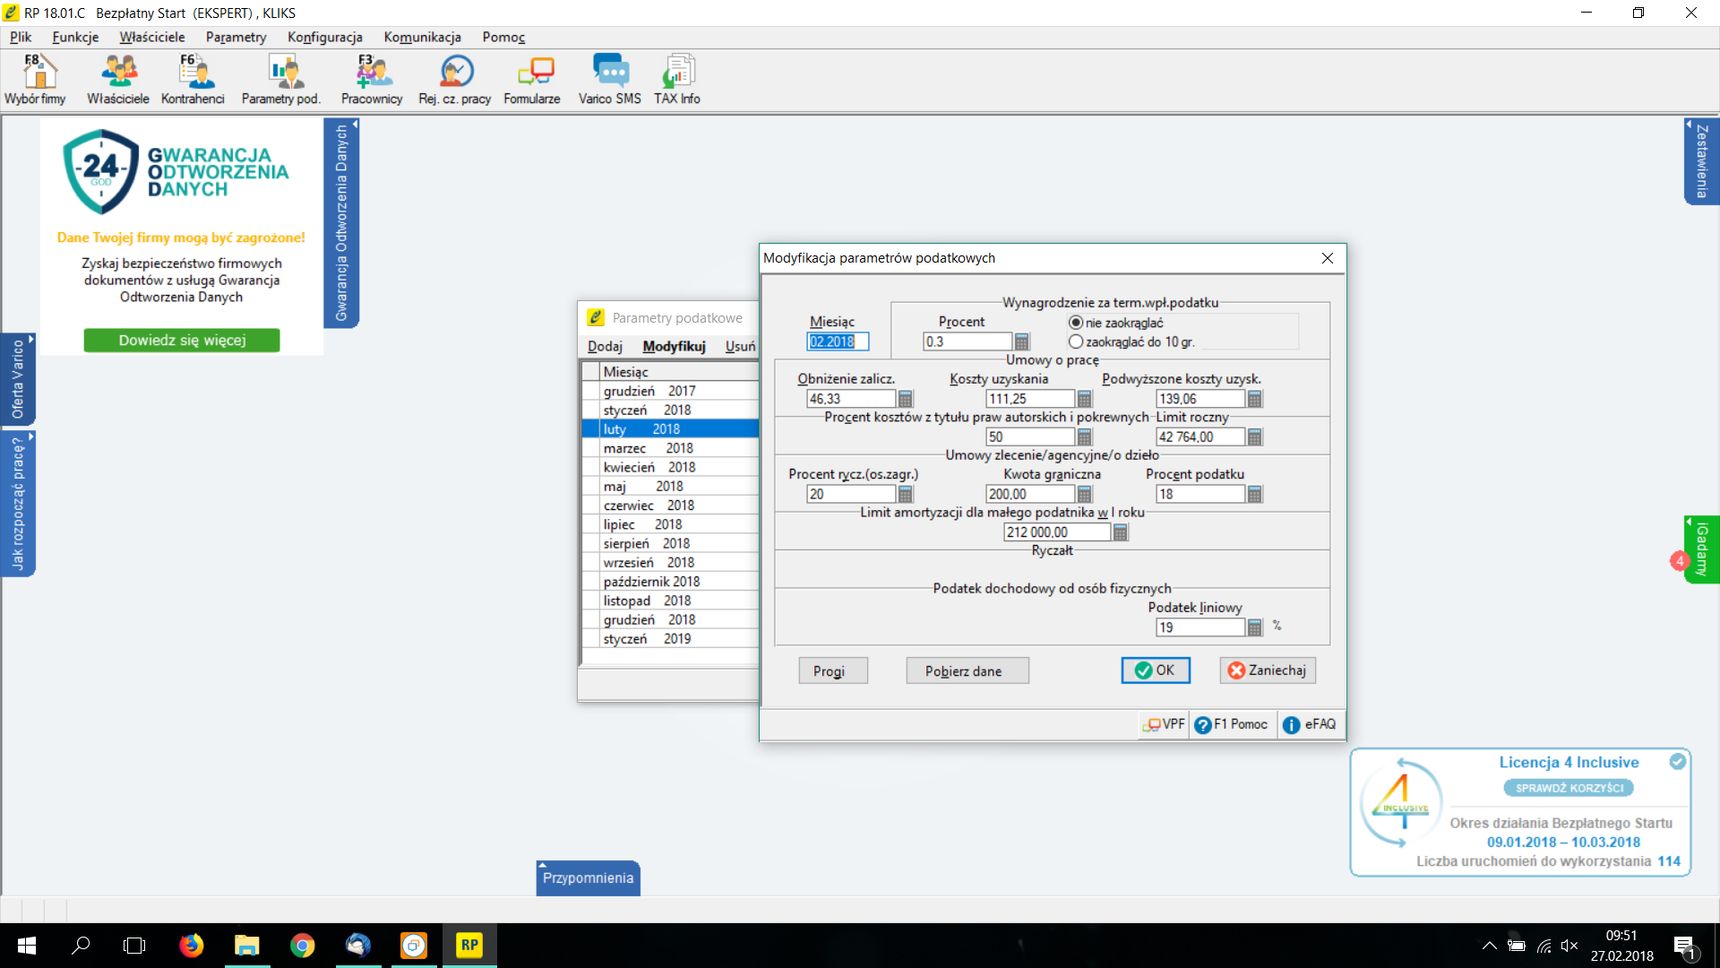
Task: Click the Progi button
Action: [x=832, y=671]
